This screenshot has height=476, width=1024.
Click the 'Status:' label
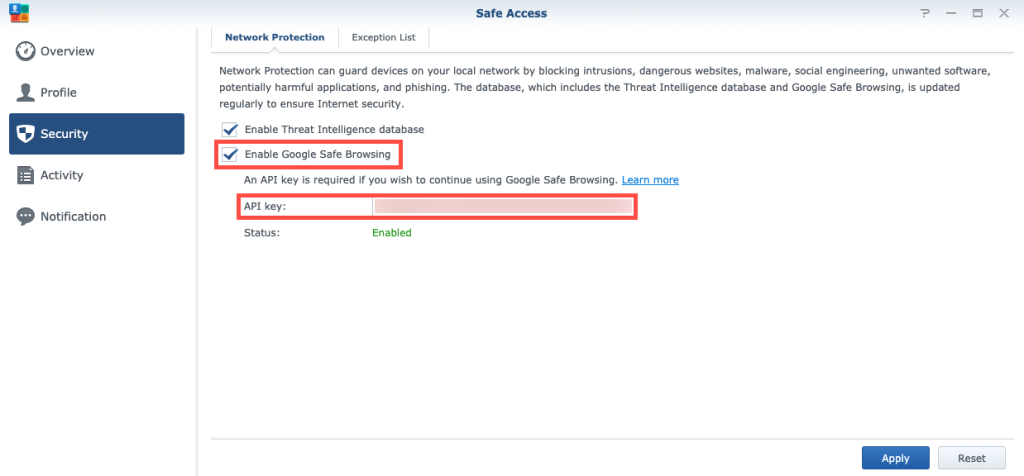coord(262,232)
